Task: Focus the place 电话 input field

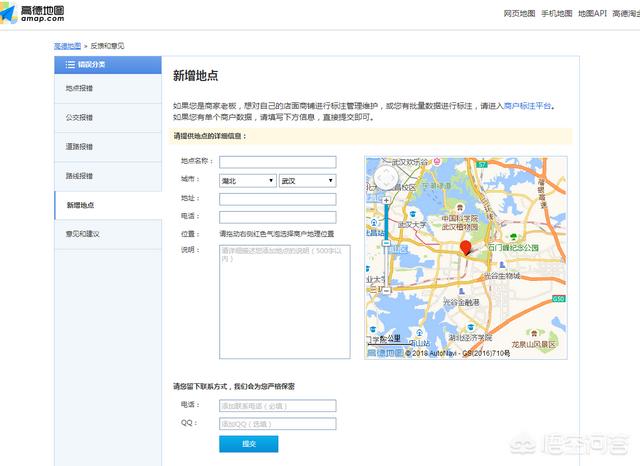Action: click(278, 217)
